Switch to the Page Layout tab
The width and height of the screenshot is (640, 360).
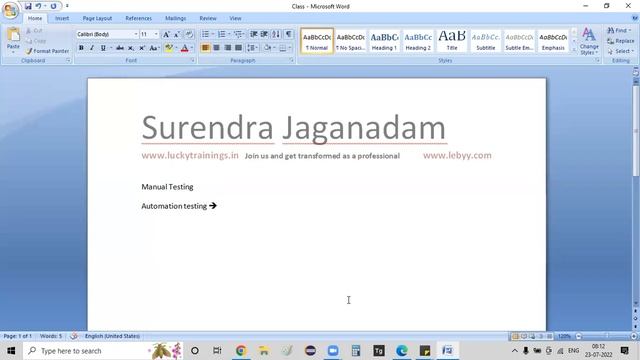pyautogui.click(x=97, y=18)
